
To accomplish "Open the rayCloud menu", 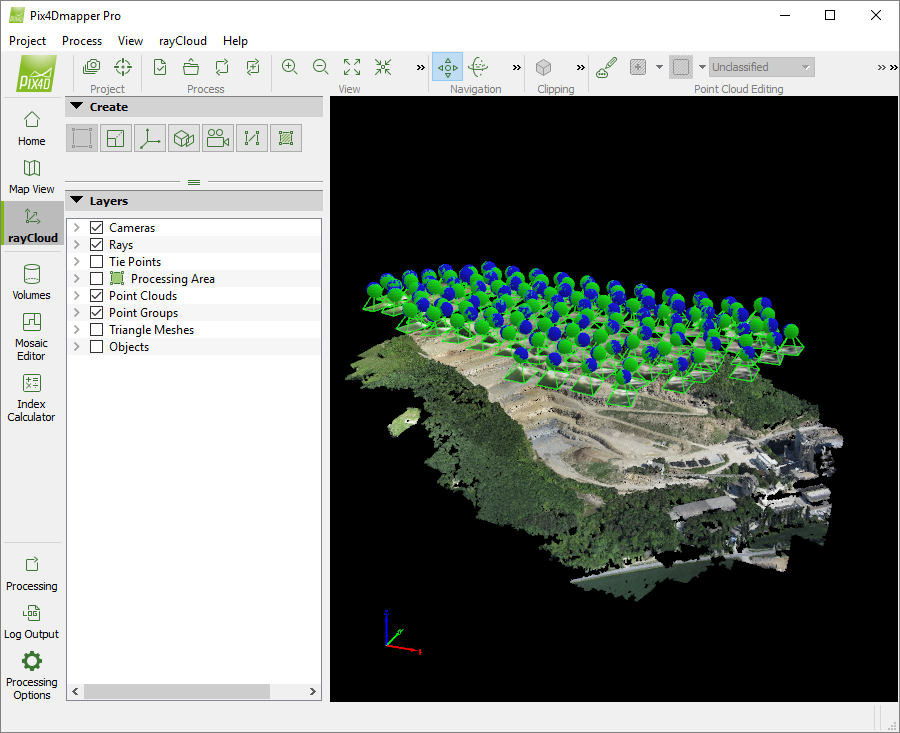I will coord(182,41).
